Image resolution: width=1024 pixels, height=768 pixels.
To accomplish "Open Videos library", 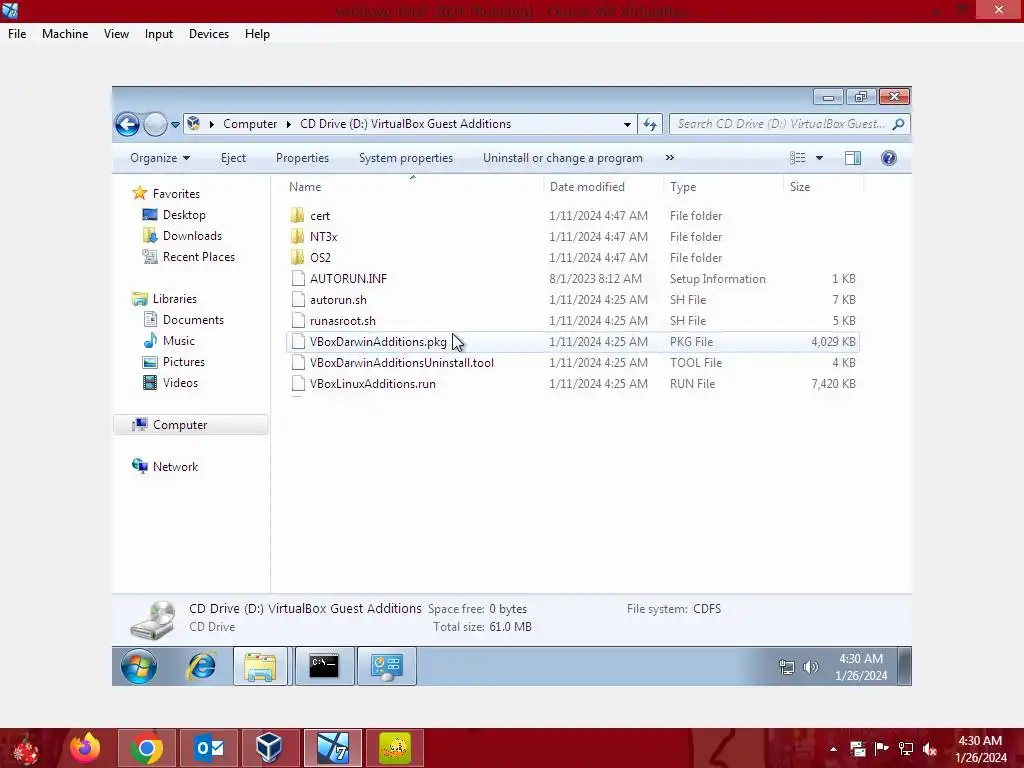I will [180, 383].
